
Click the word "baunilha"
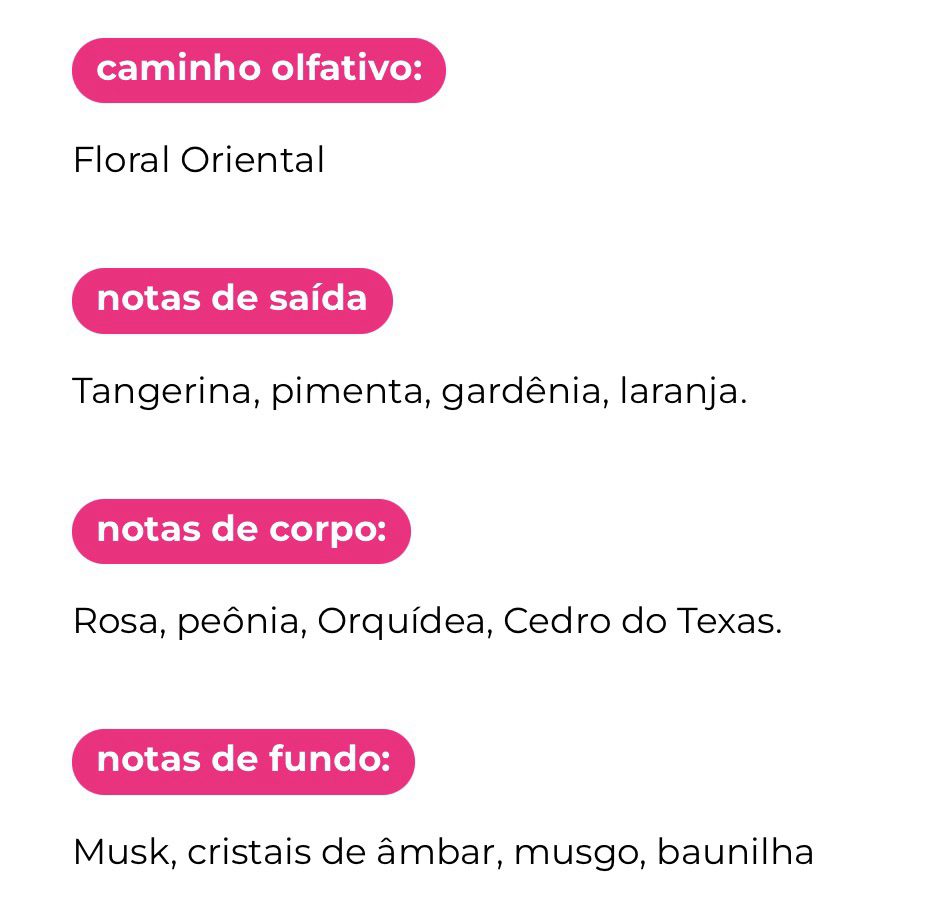[x=734, y=853]
